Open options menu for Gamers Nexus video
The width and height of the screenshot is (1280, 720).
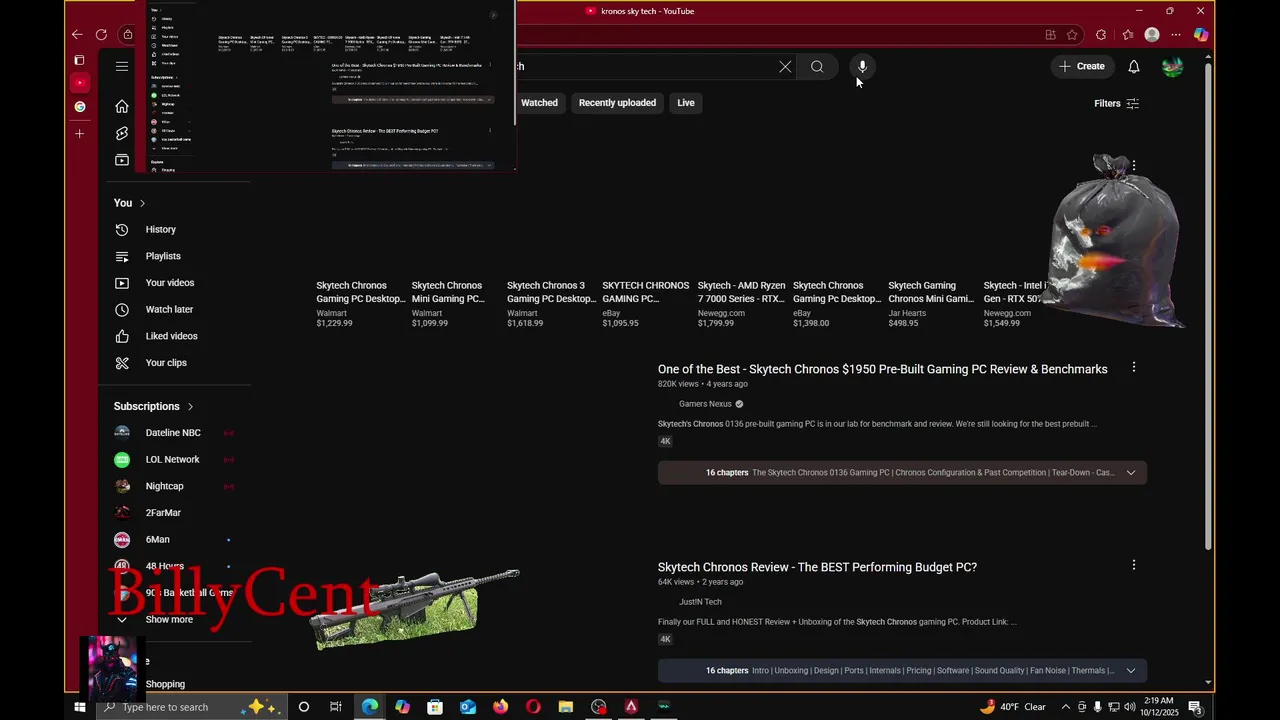[x=1133, y=367]
